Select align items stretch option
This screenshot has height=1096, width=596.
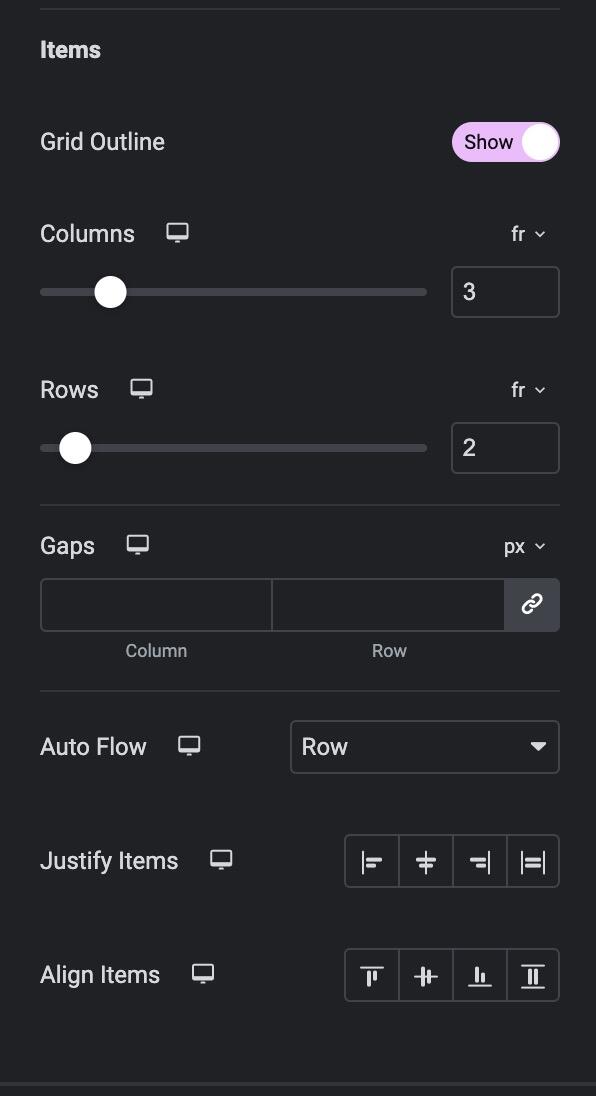tap(532, 975)
